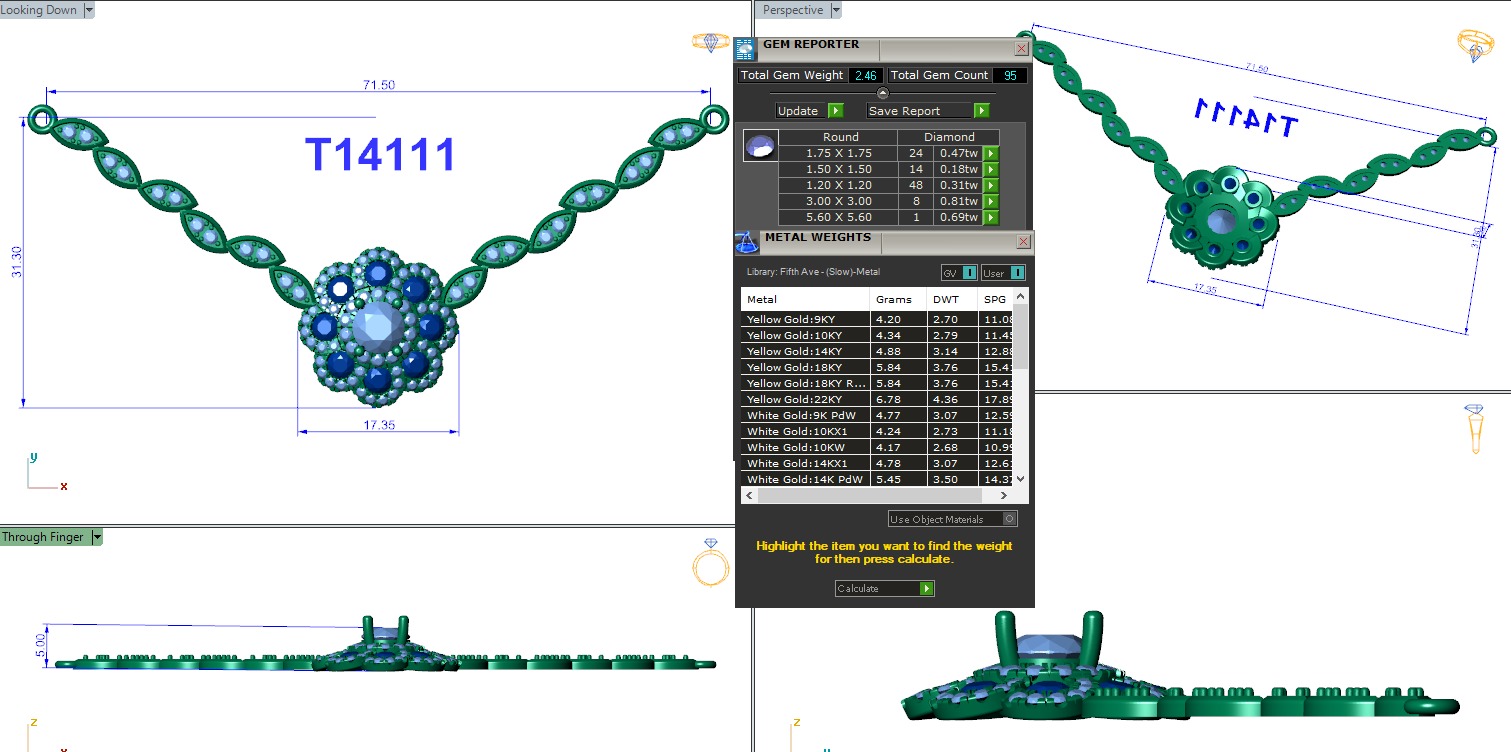
Task: Click green arrow for 3.00 X 3.00 row
Action: (x=990, y=201)
